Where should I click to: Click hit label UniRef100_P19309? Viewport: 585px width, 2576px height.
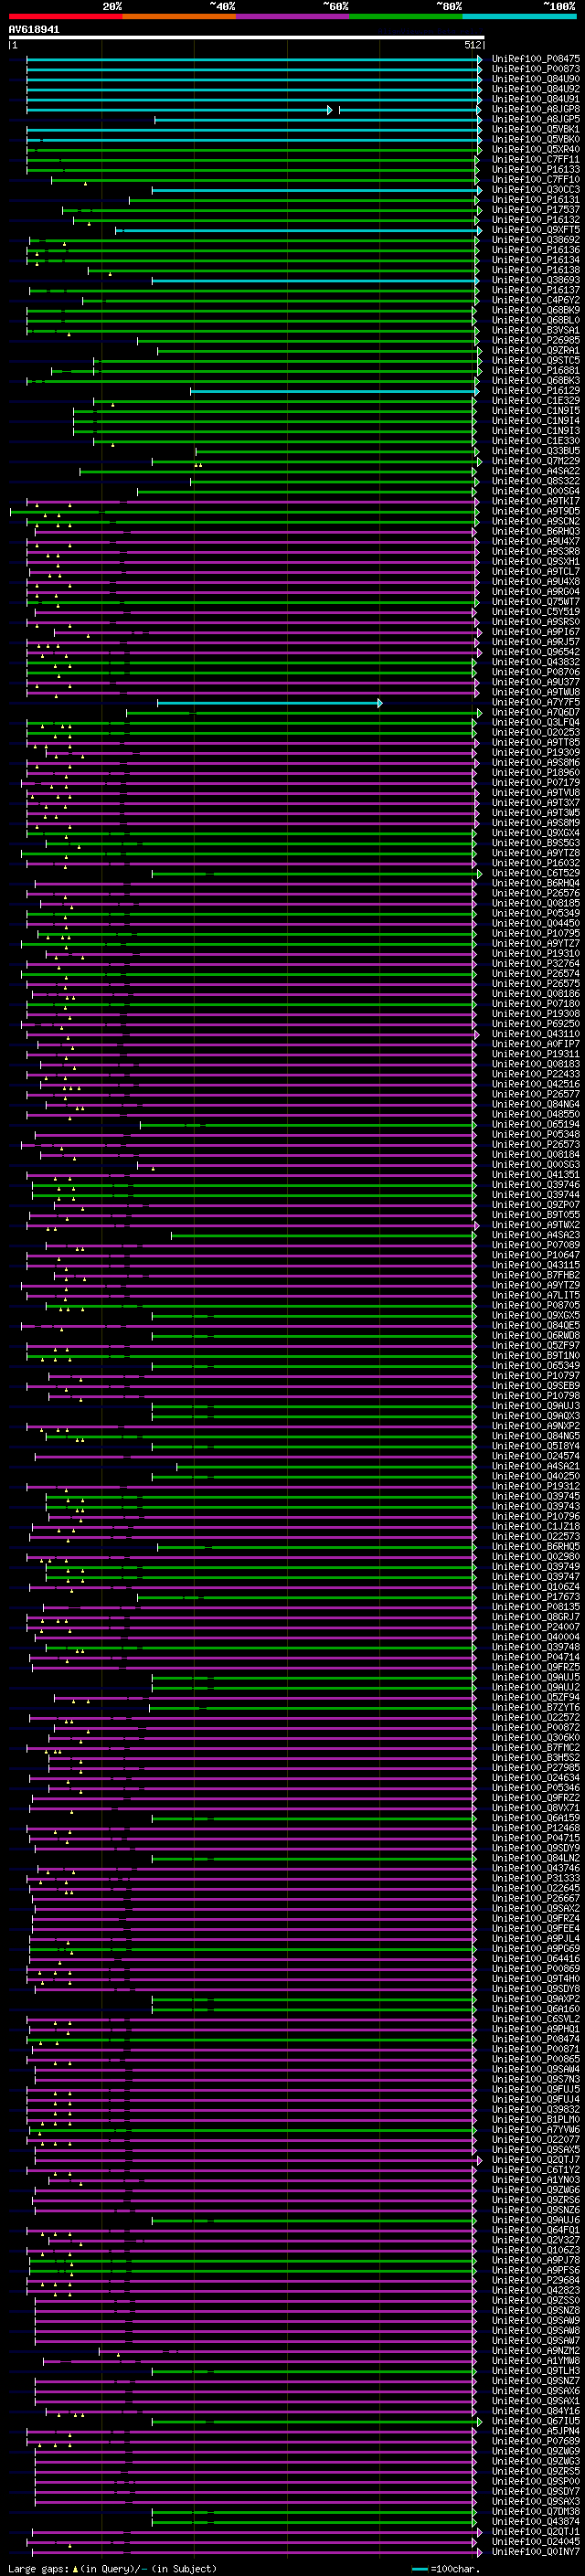(536, 752)
